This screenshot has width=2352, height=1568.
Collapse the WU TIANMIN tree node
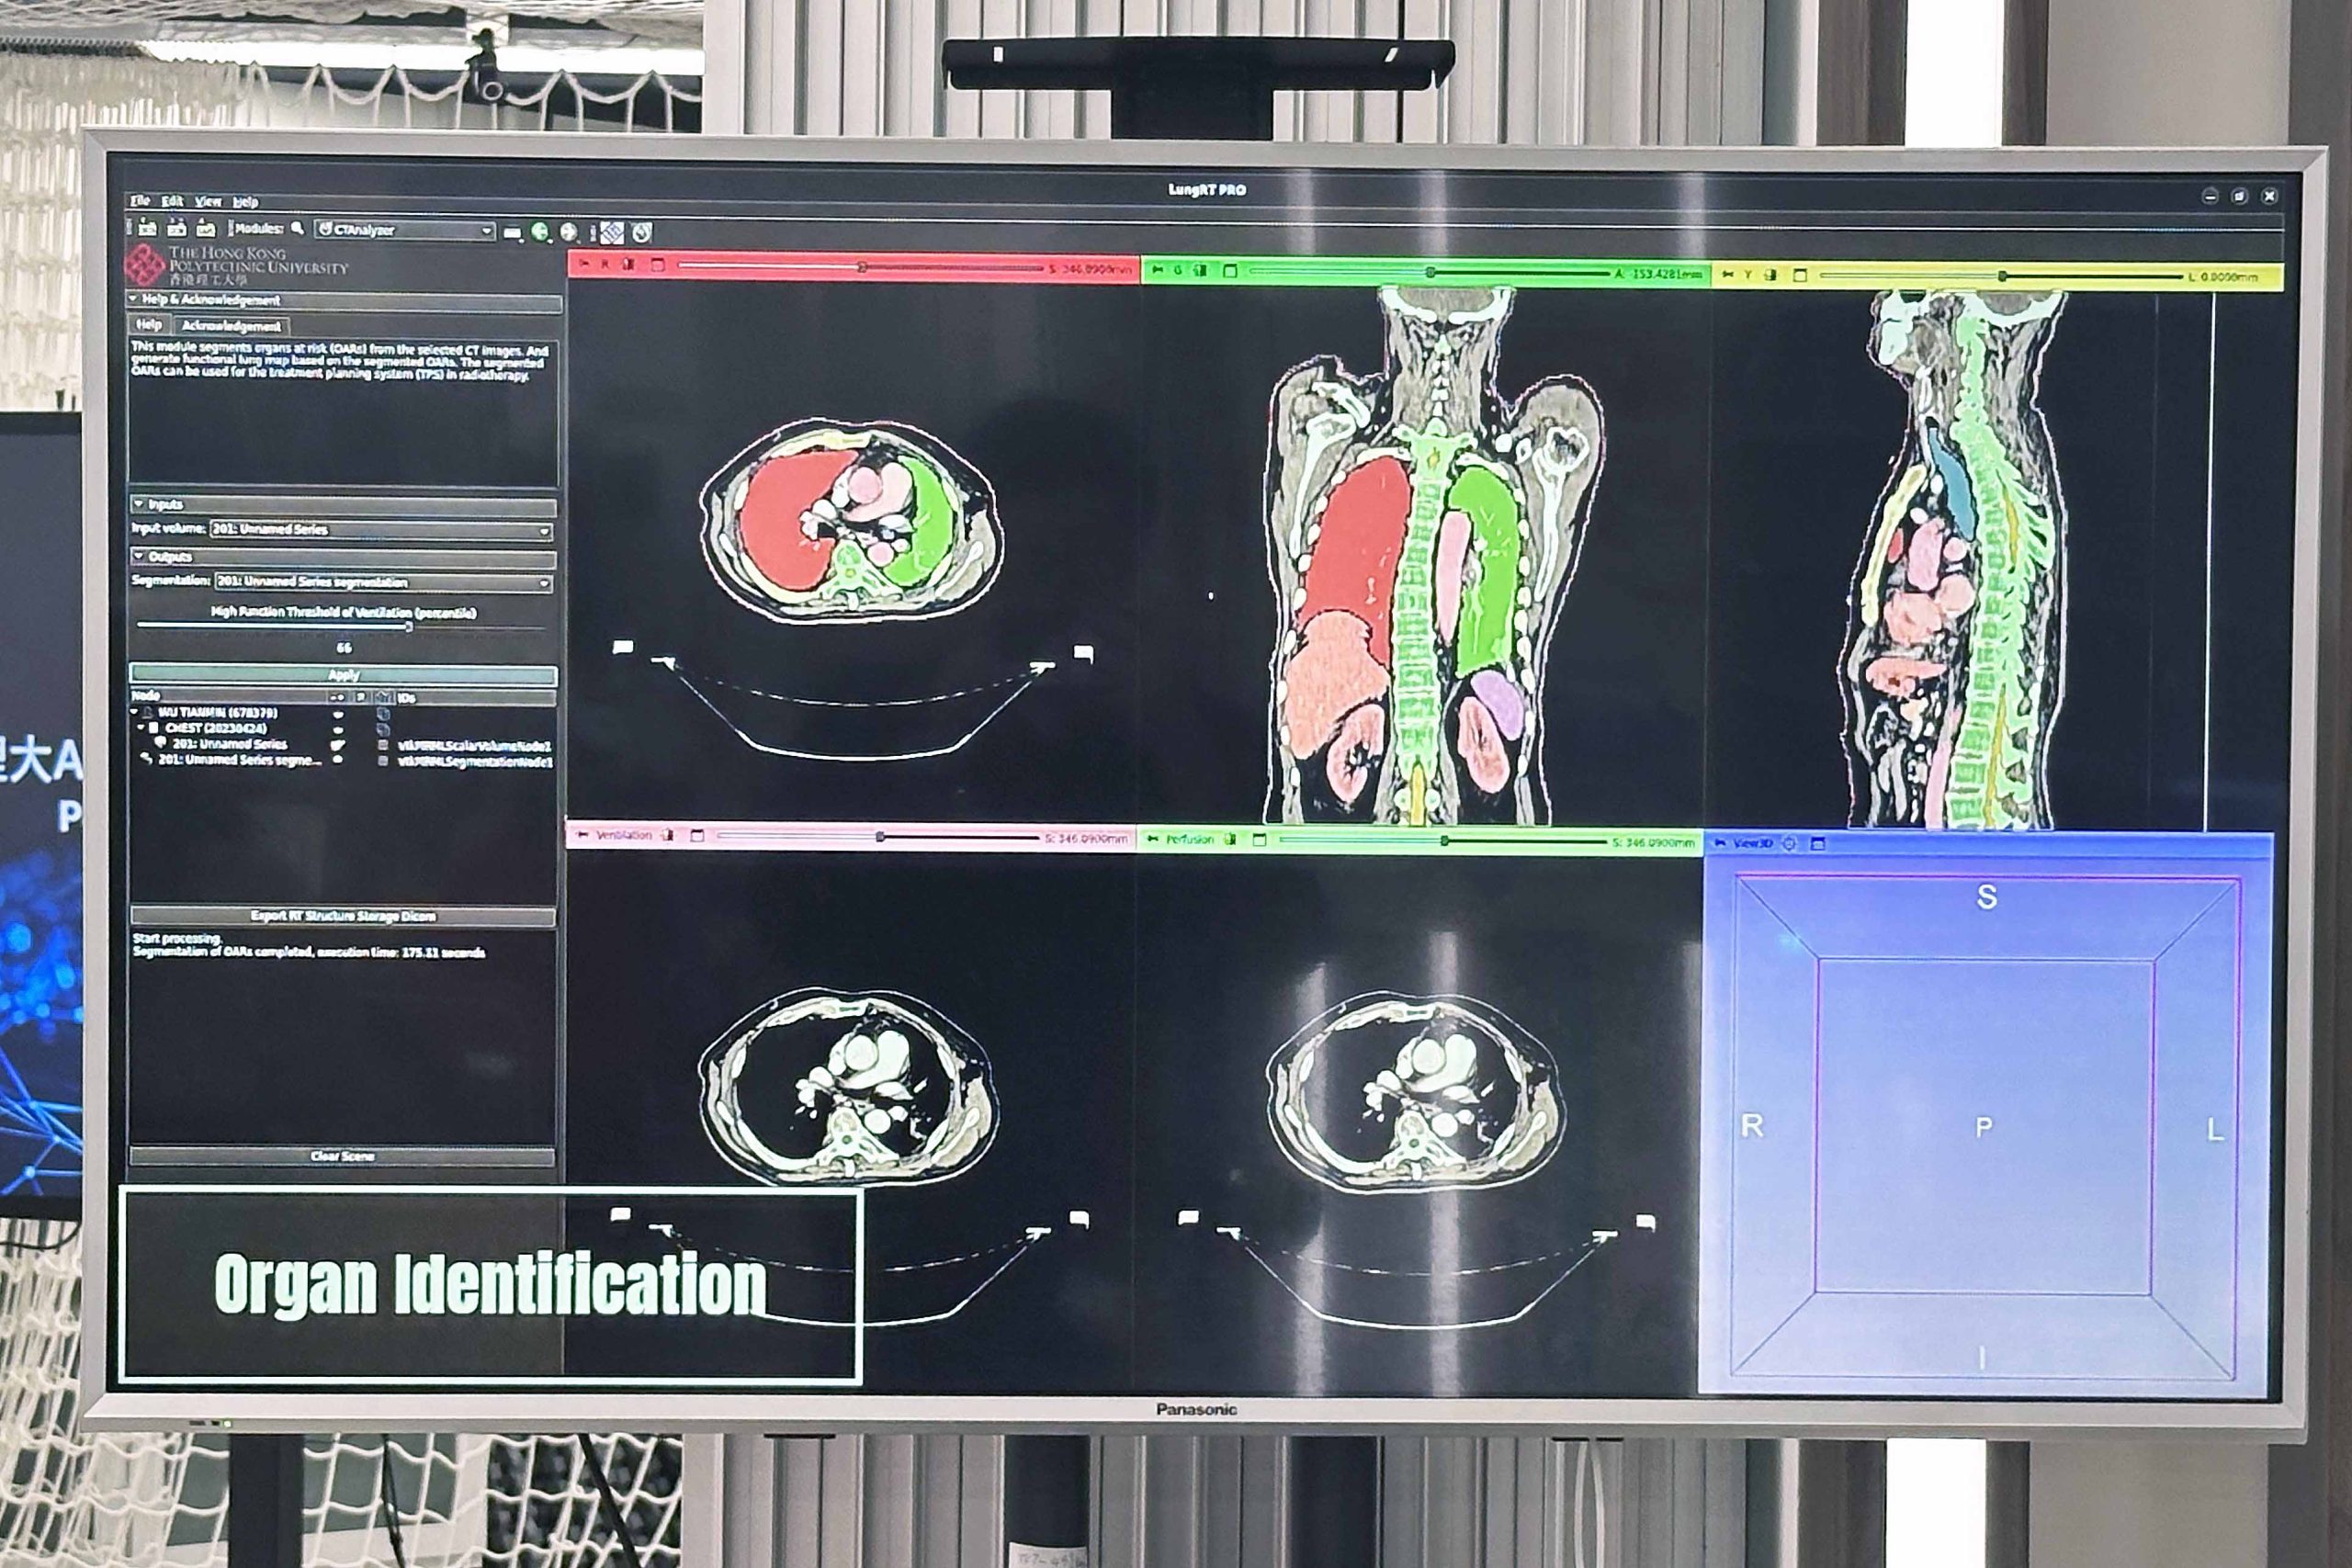(134, 712)
